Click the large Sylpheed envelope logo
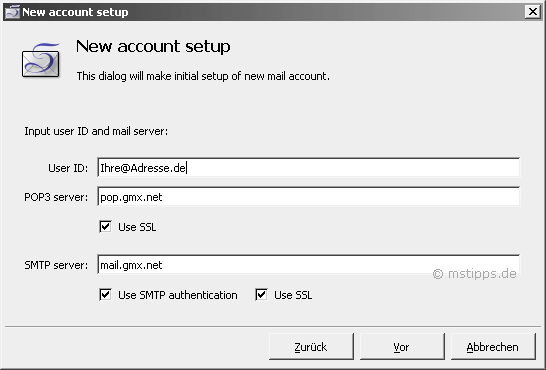 [x=41, y=60]
